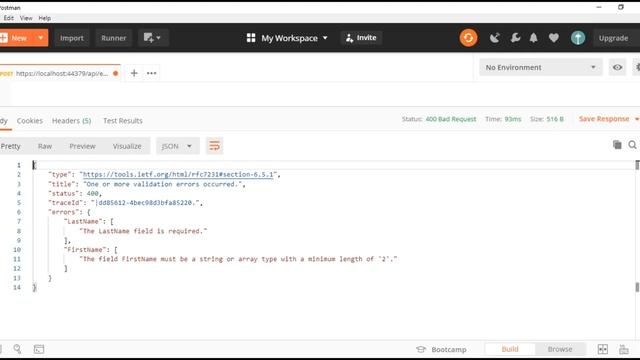Open Find and Replace icon in status bar

[17, 349]
